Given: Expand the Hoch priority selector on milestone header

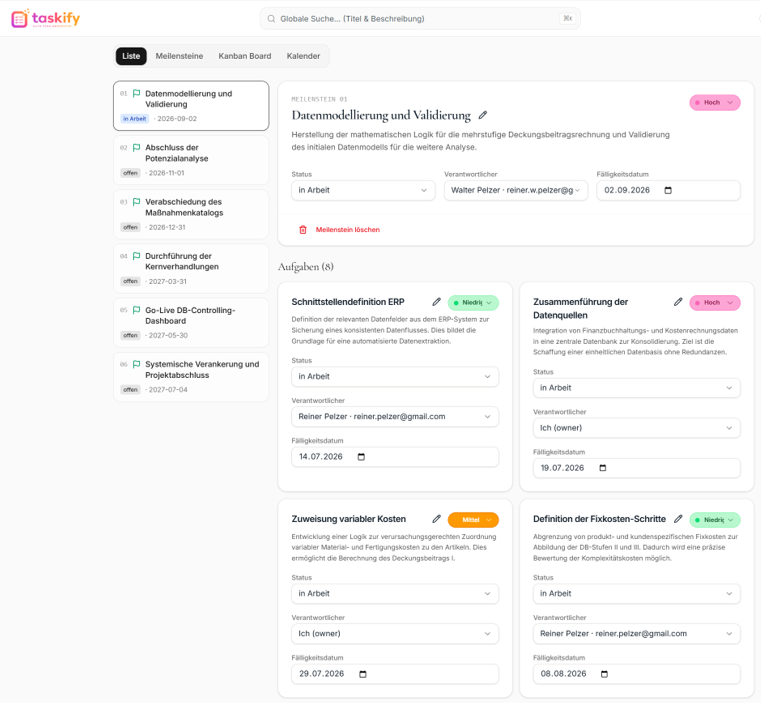Looking at the screenshot, I should coord(714,102).
